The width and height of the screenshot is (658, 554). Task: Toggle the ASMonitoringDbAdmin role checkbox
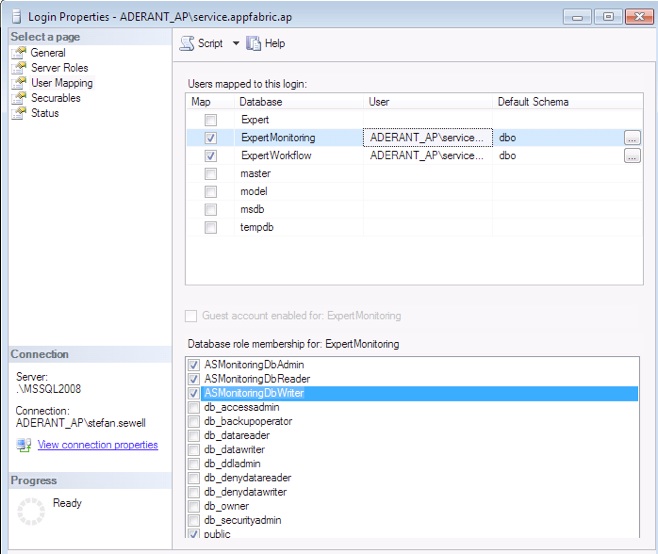[194, 366]
